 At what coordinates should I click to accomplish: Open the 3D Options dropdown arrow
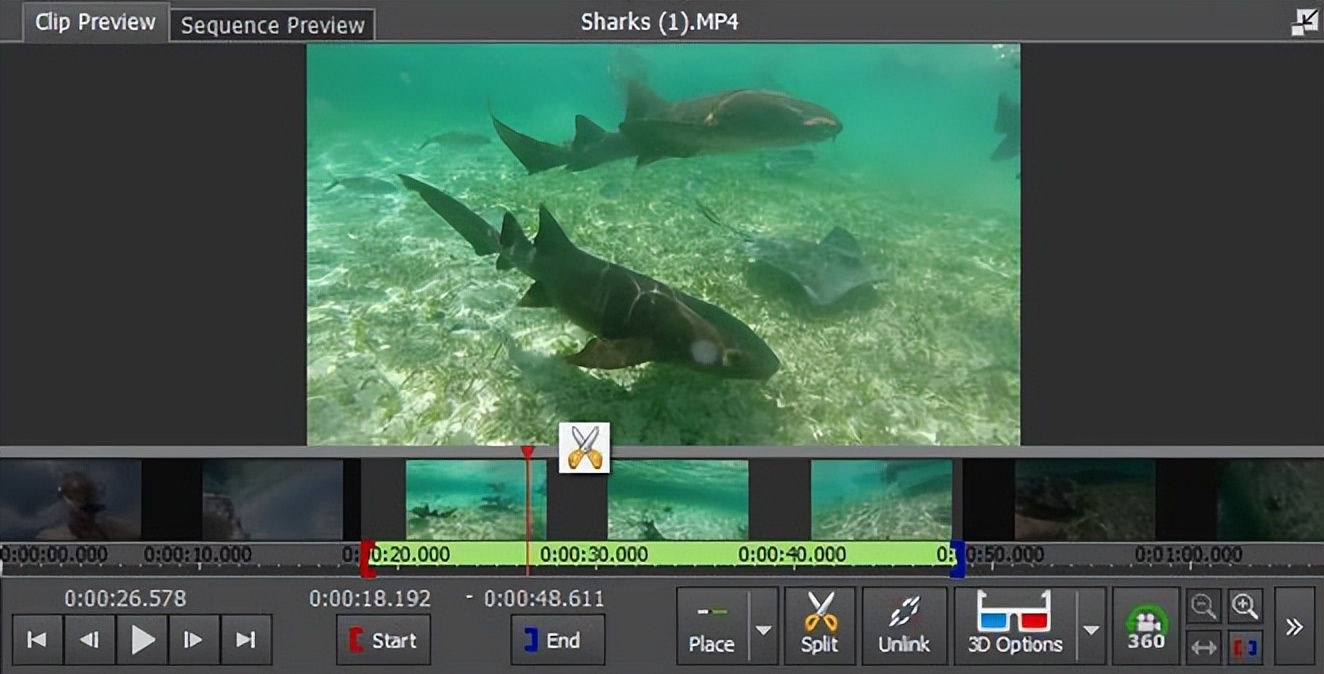(1091, 628)
